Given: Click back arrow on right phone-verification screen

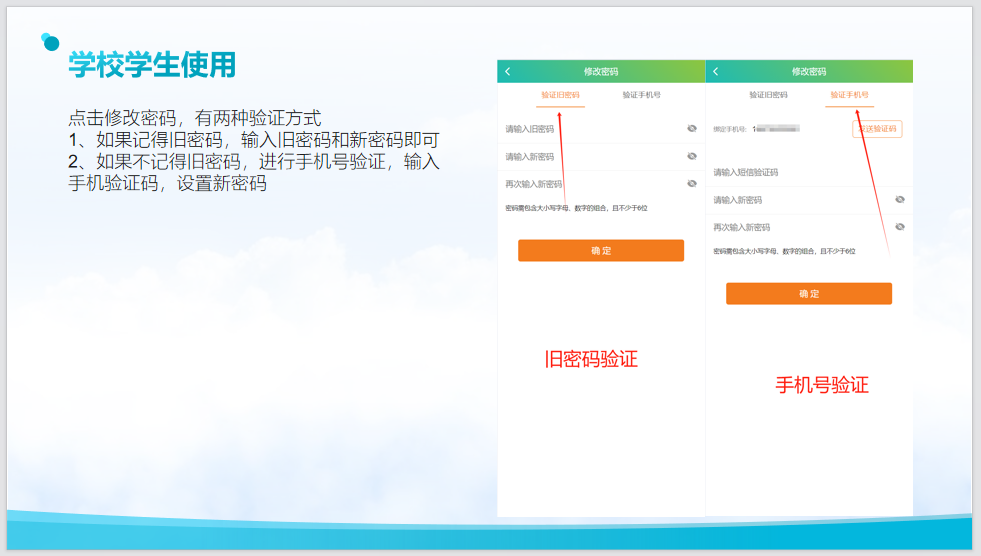Looking at the screenshot, I should pos(716,72).
